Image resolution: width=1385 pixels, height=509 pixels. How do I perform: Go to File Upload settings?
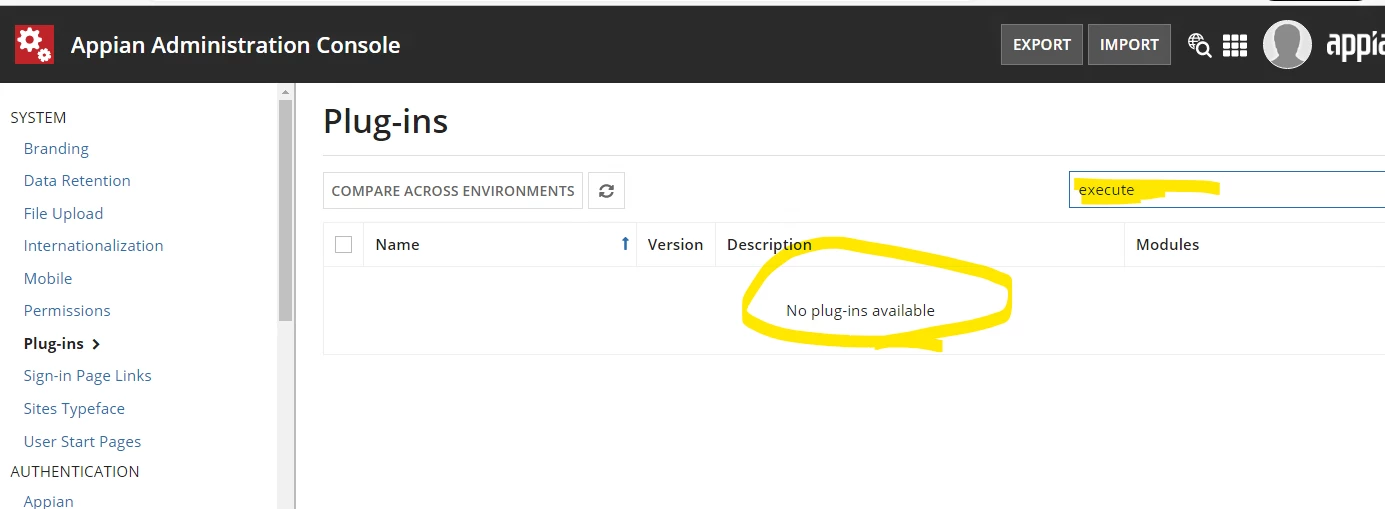pyautogui.click(x=63, y=213)
